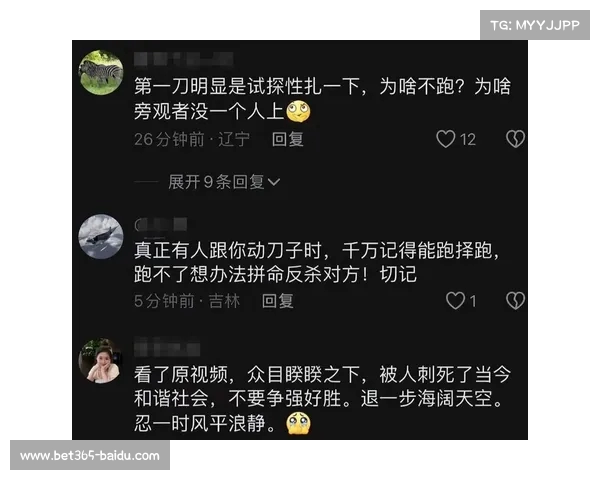The image size is (600, 480).
Task: Dislike the 5分钟前 comment with broken heart
Action: click(515, 301)
